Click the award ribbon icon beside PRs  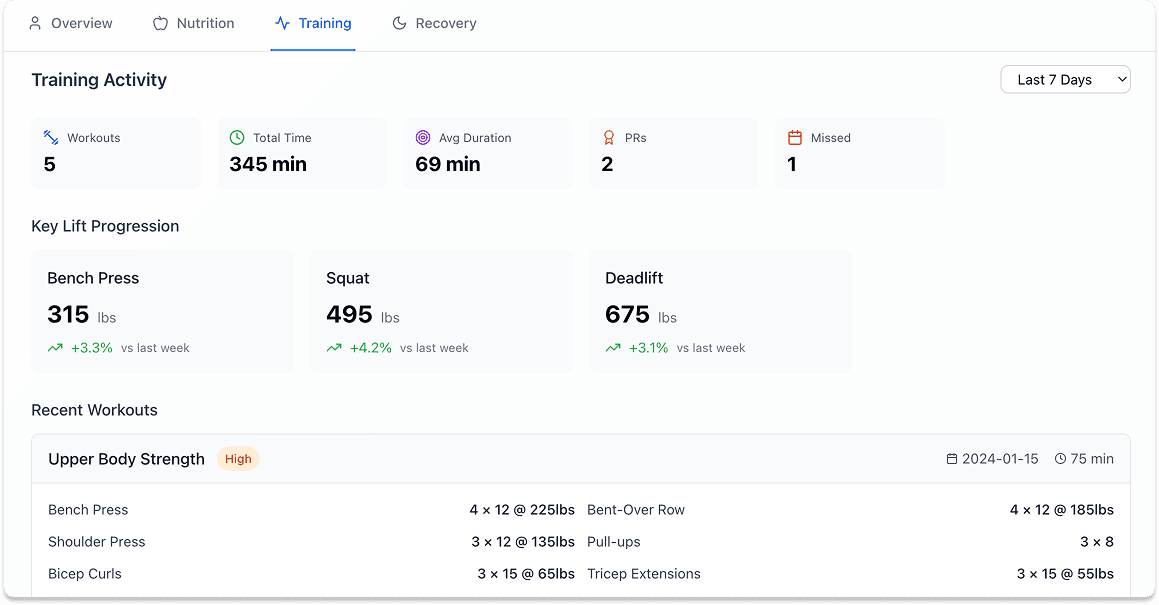click(x=609, y=138)
